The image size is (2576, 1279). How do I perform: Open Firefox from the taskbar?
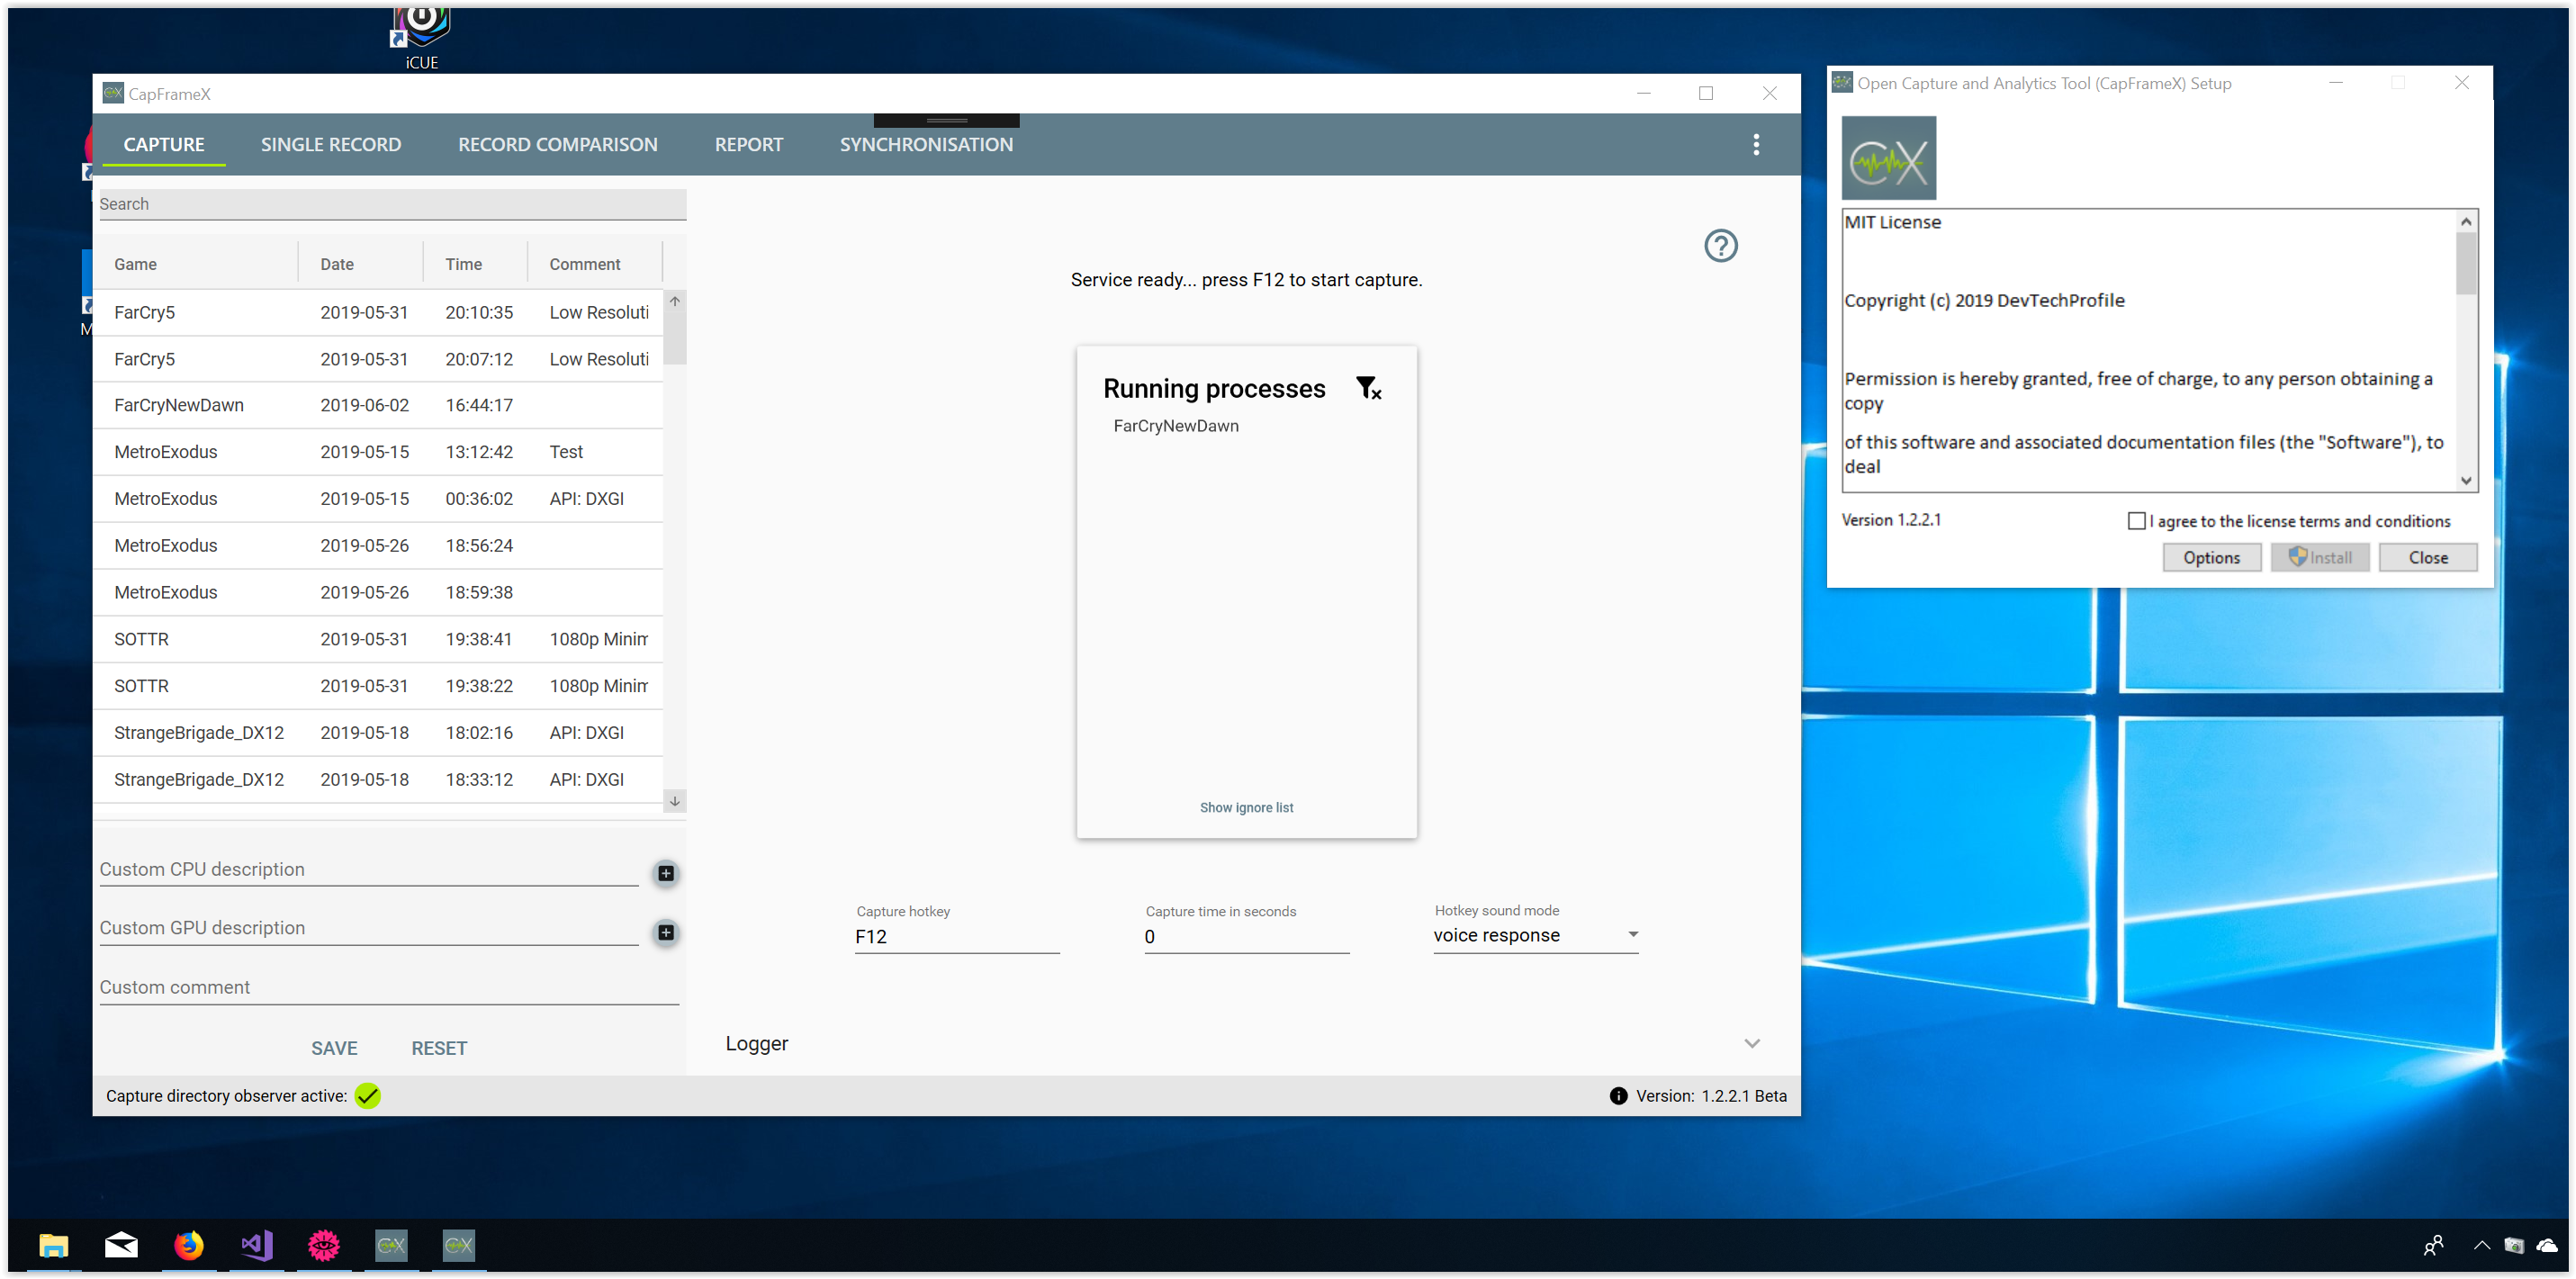pos(189,1245)
